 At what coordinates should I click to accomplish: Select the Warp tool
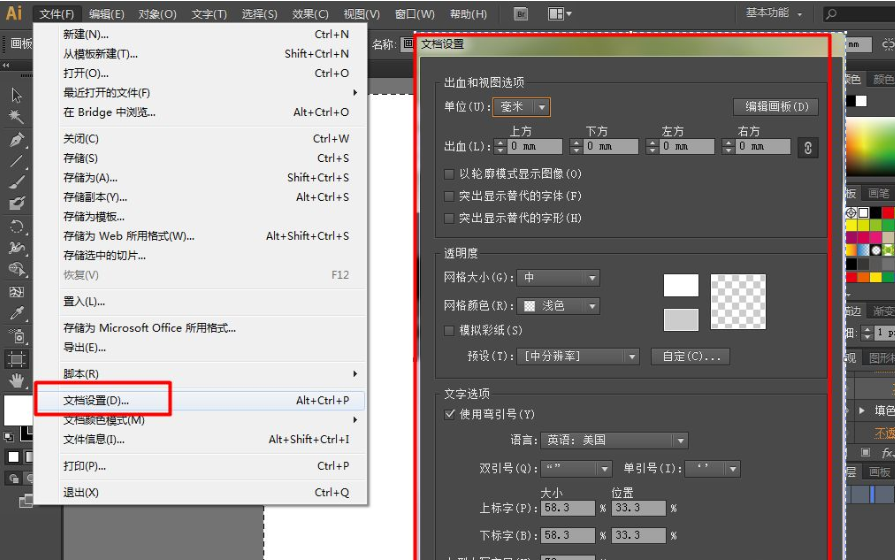(16, 248)
